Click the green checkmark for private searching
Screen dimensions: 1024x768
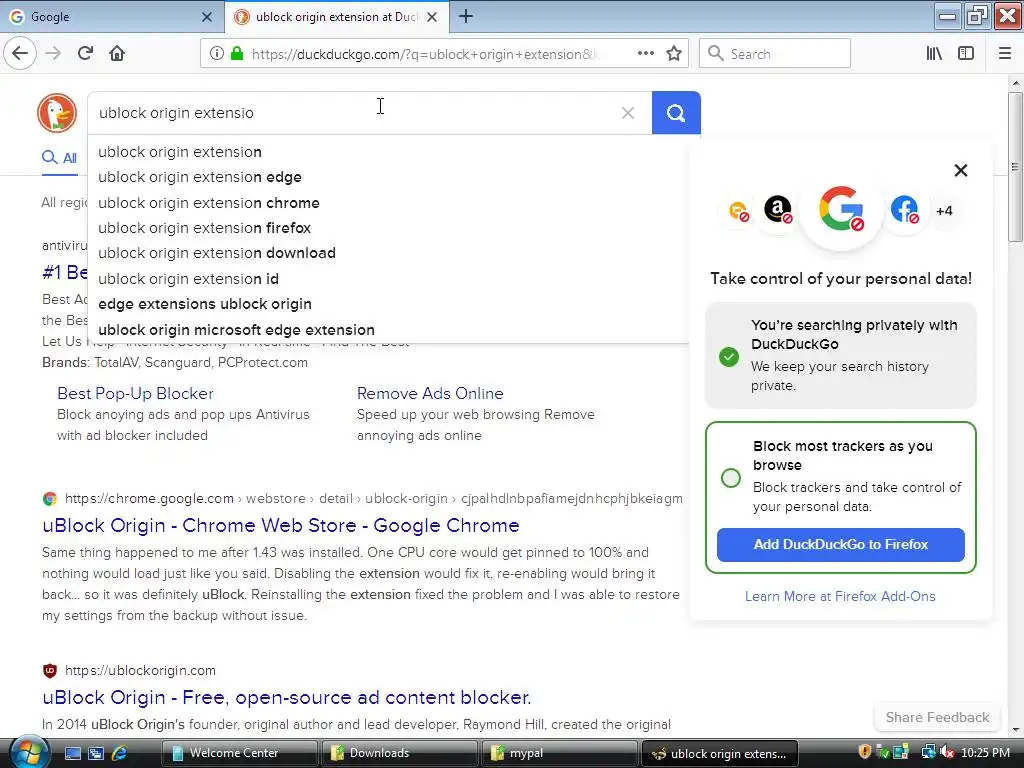[729, 357]
